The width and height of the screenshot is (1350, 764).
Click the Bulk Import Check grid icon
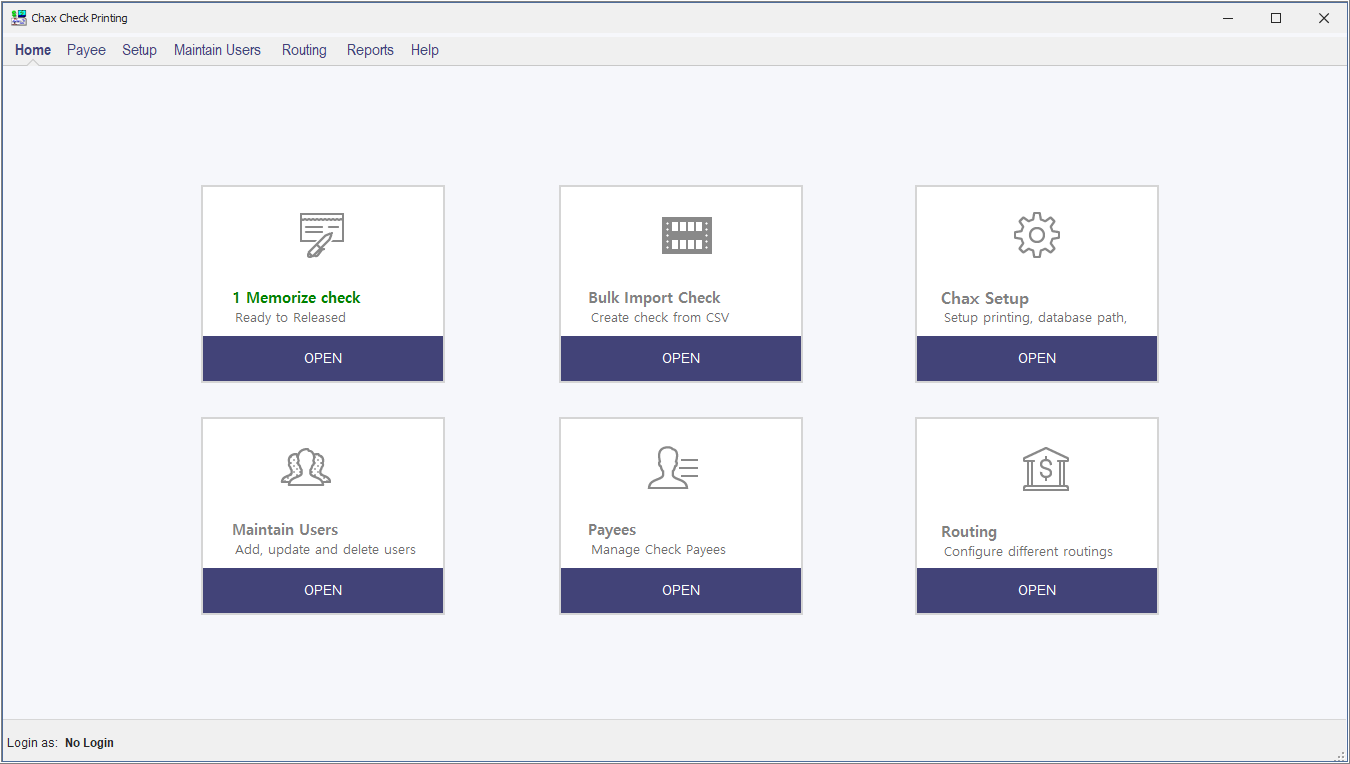click(x=686, y=235)
